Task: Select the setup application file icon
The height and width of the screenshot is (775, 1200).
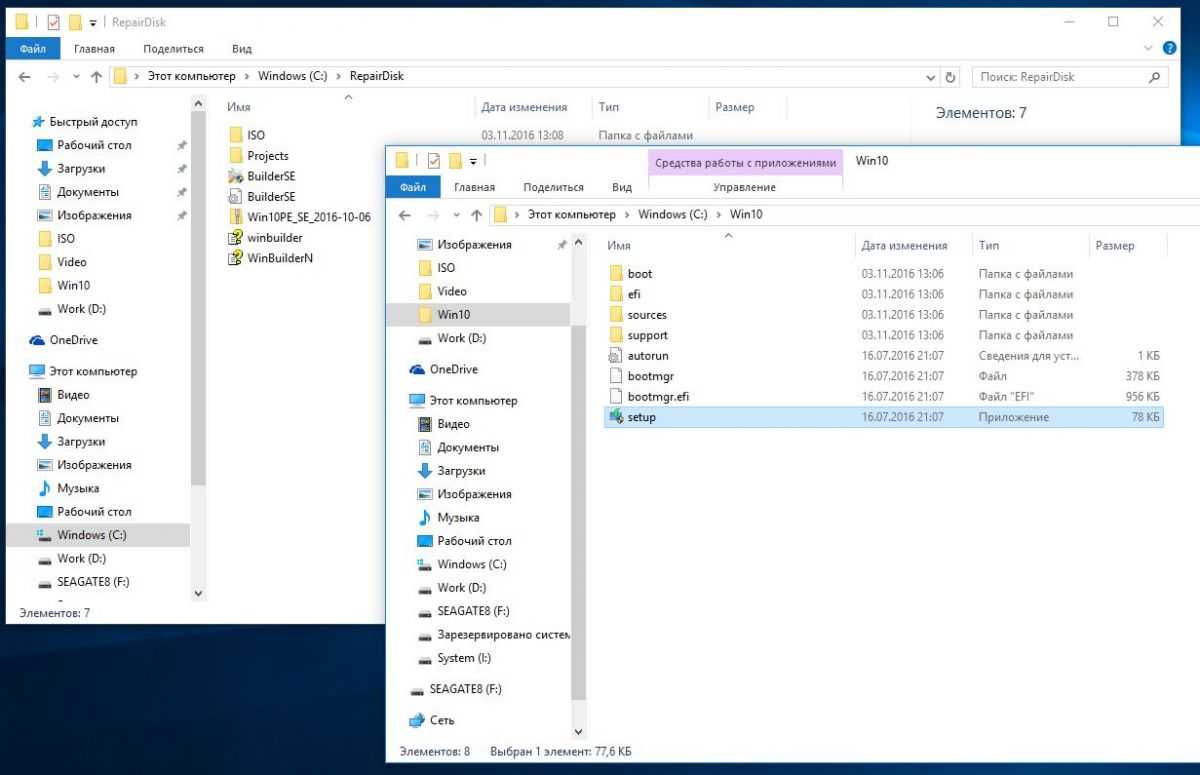Action: click(x=617, y=417)
